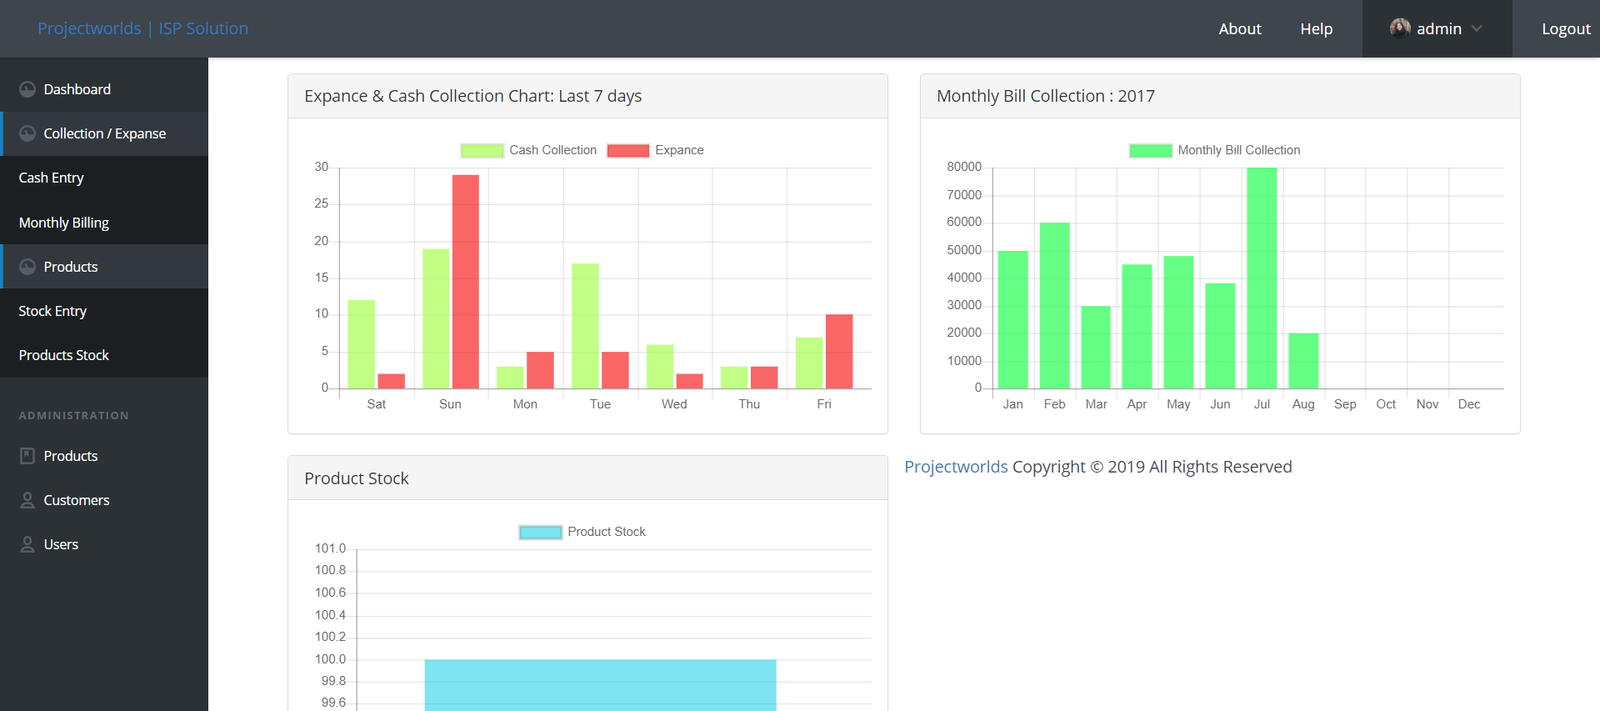Toggle Expance legend series visibility
1600x711 pixels.
tap(628, 151)
